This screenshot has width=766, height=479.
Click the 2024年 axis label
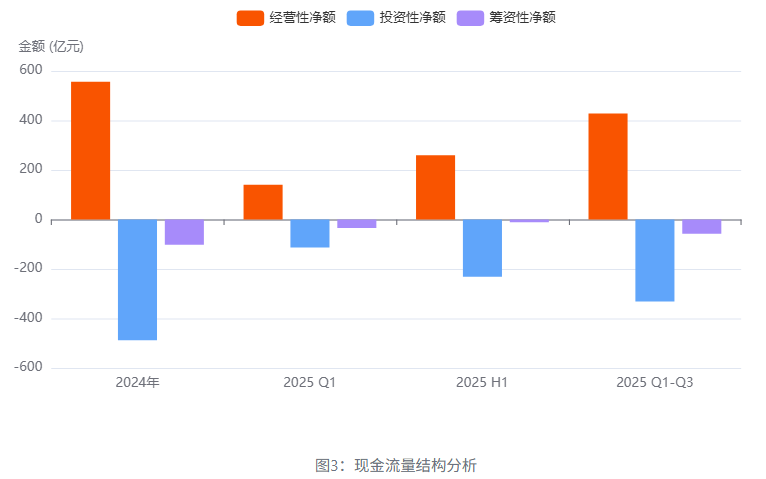pos(137,382)
